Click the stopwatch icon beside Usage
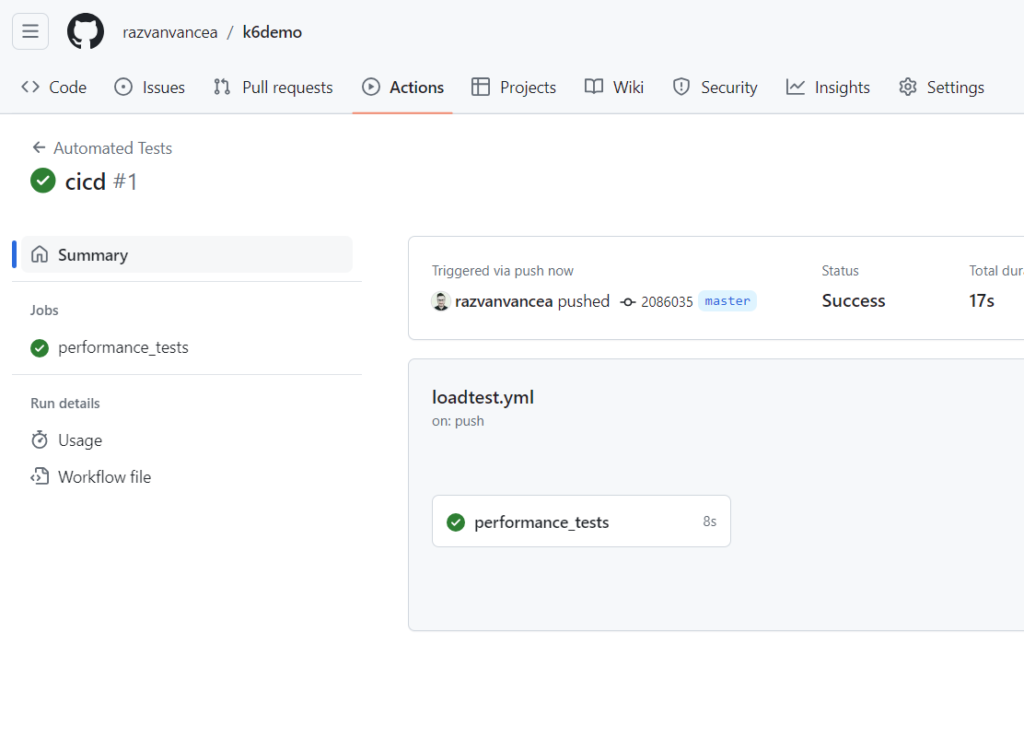The image size is (1024, 750). [39, 440]
